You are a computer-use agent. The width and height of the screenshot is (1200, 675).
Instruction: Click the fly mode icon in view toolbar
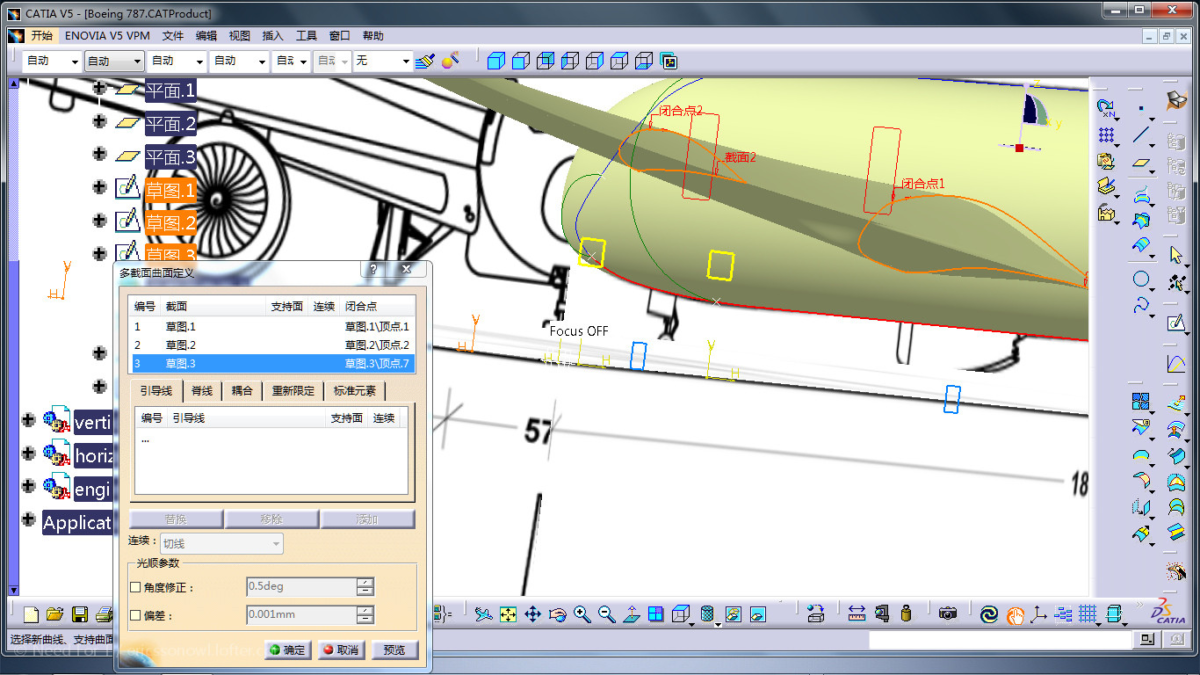pos(484,614)
